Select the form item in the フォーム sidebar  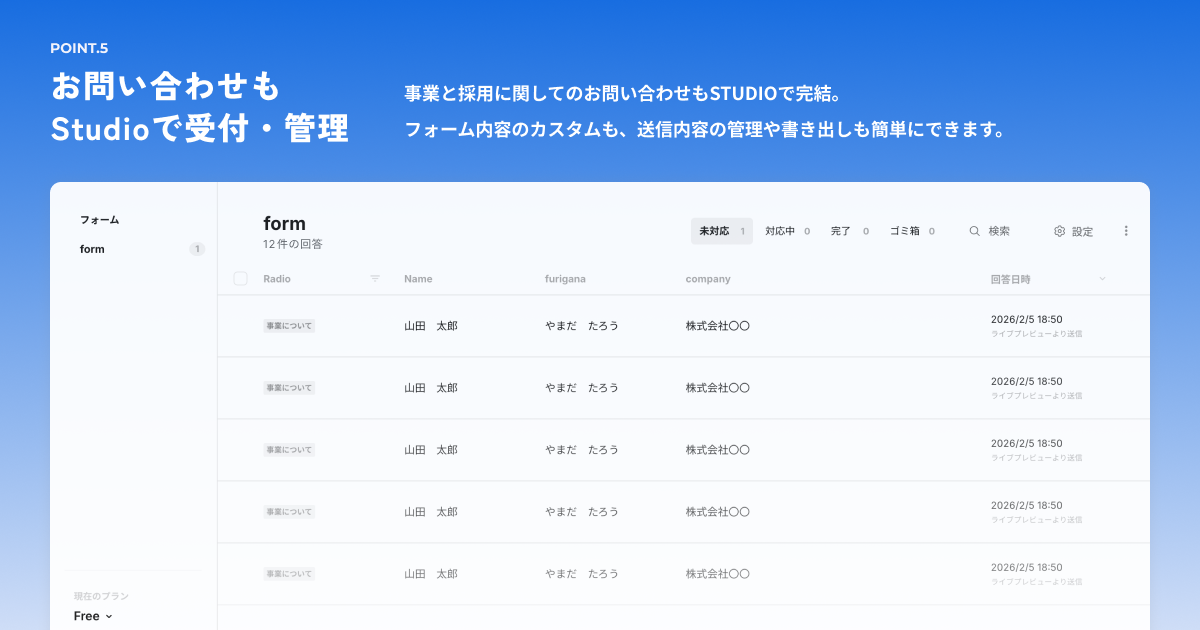pyautogui.click(x=92, y=249)
